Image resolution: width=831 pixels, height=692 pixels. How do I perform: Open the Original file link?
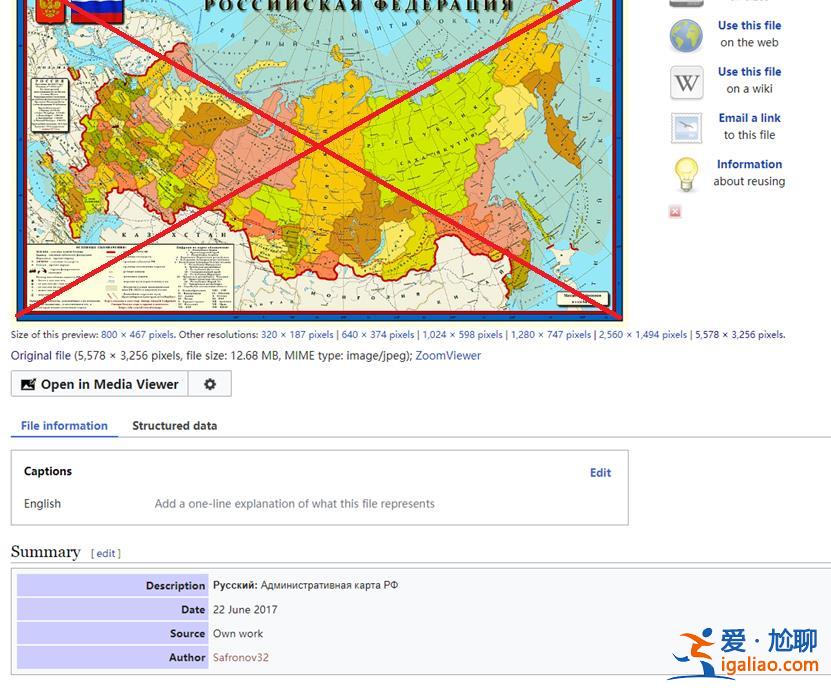click(41, 356)
